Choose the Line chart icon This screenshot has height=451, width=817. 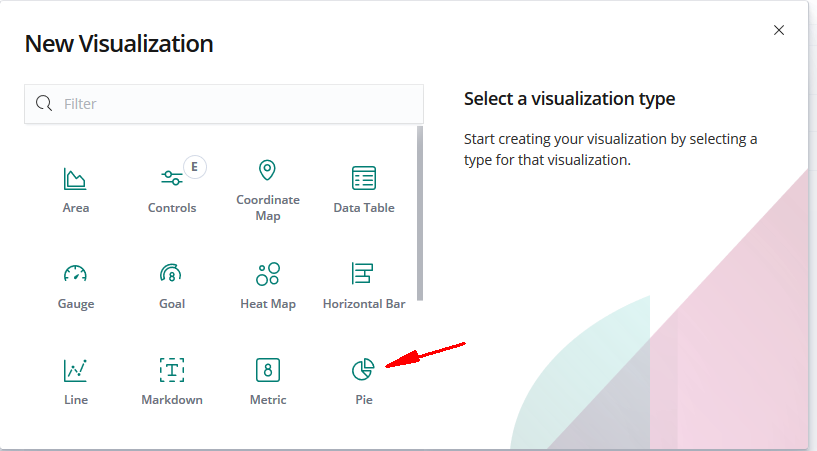click(75, 370)
